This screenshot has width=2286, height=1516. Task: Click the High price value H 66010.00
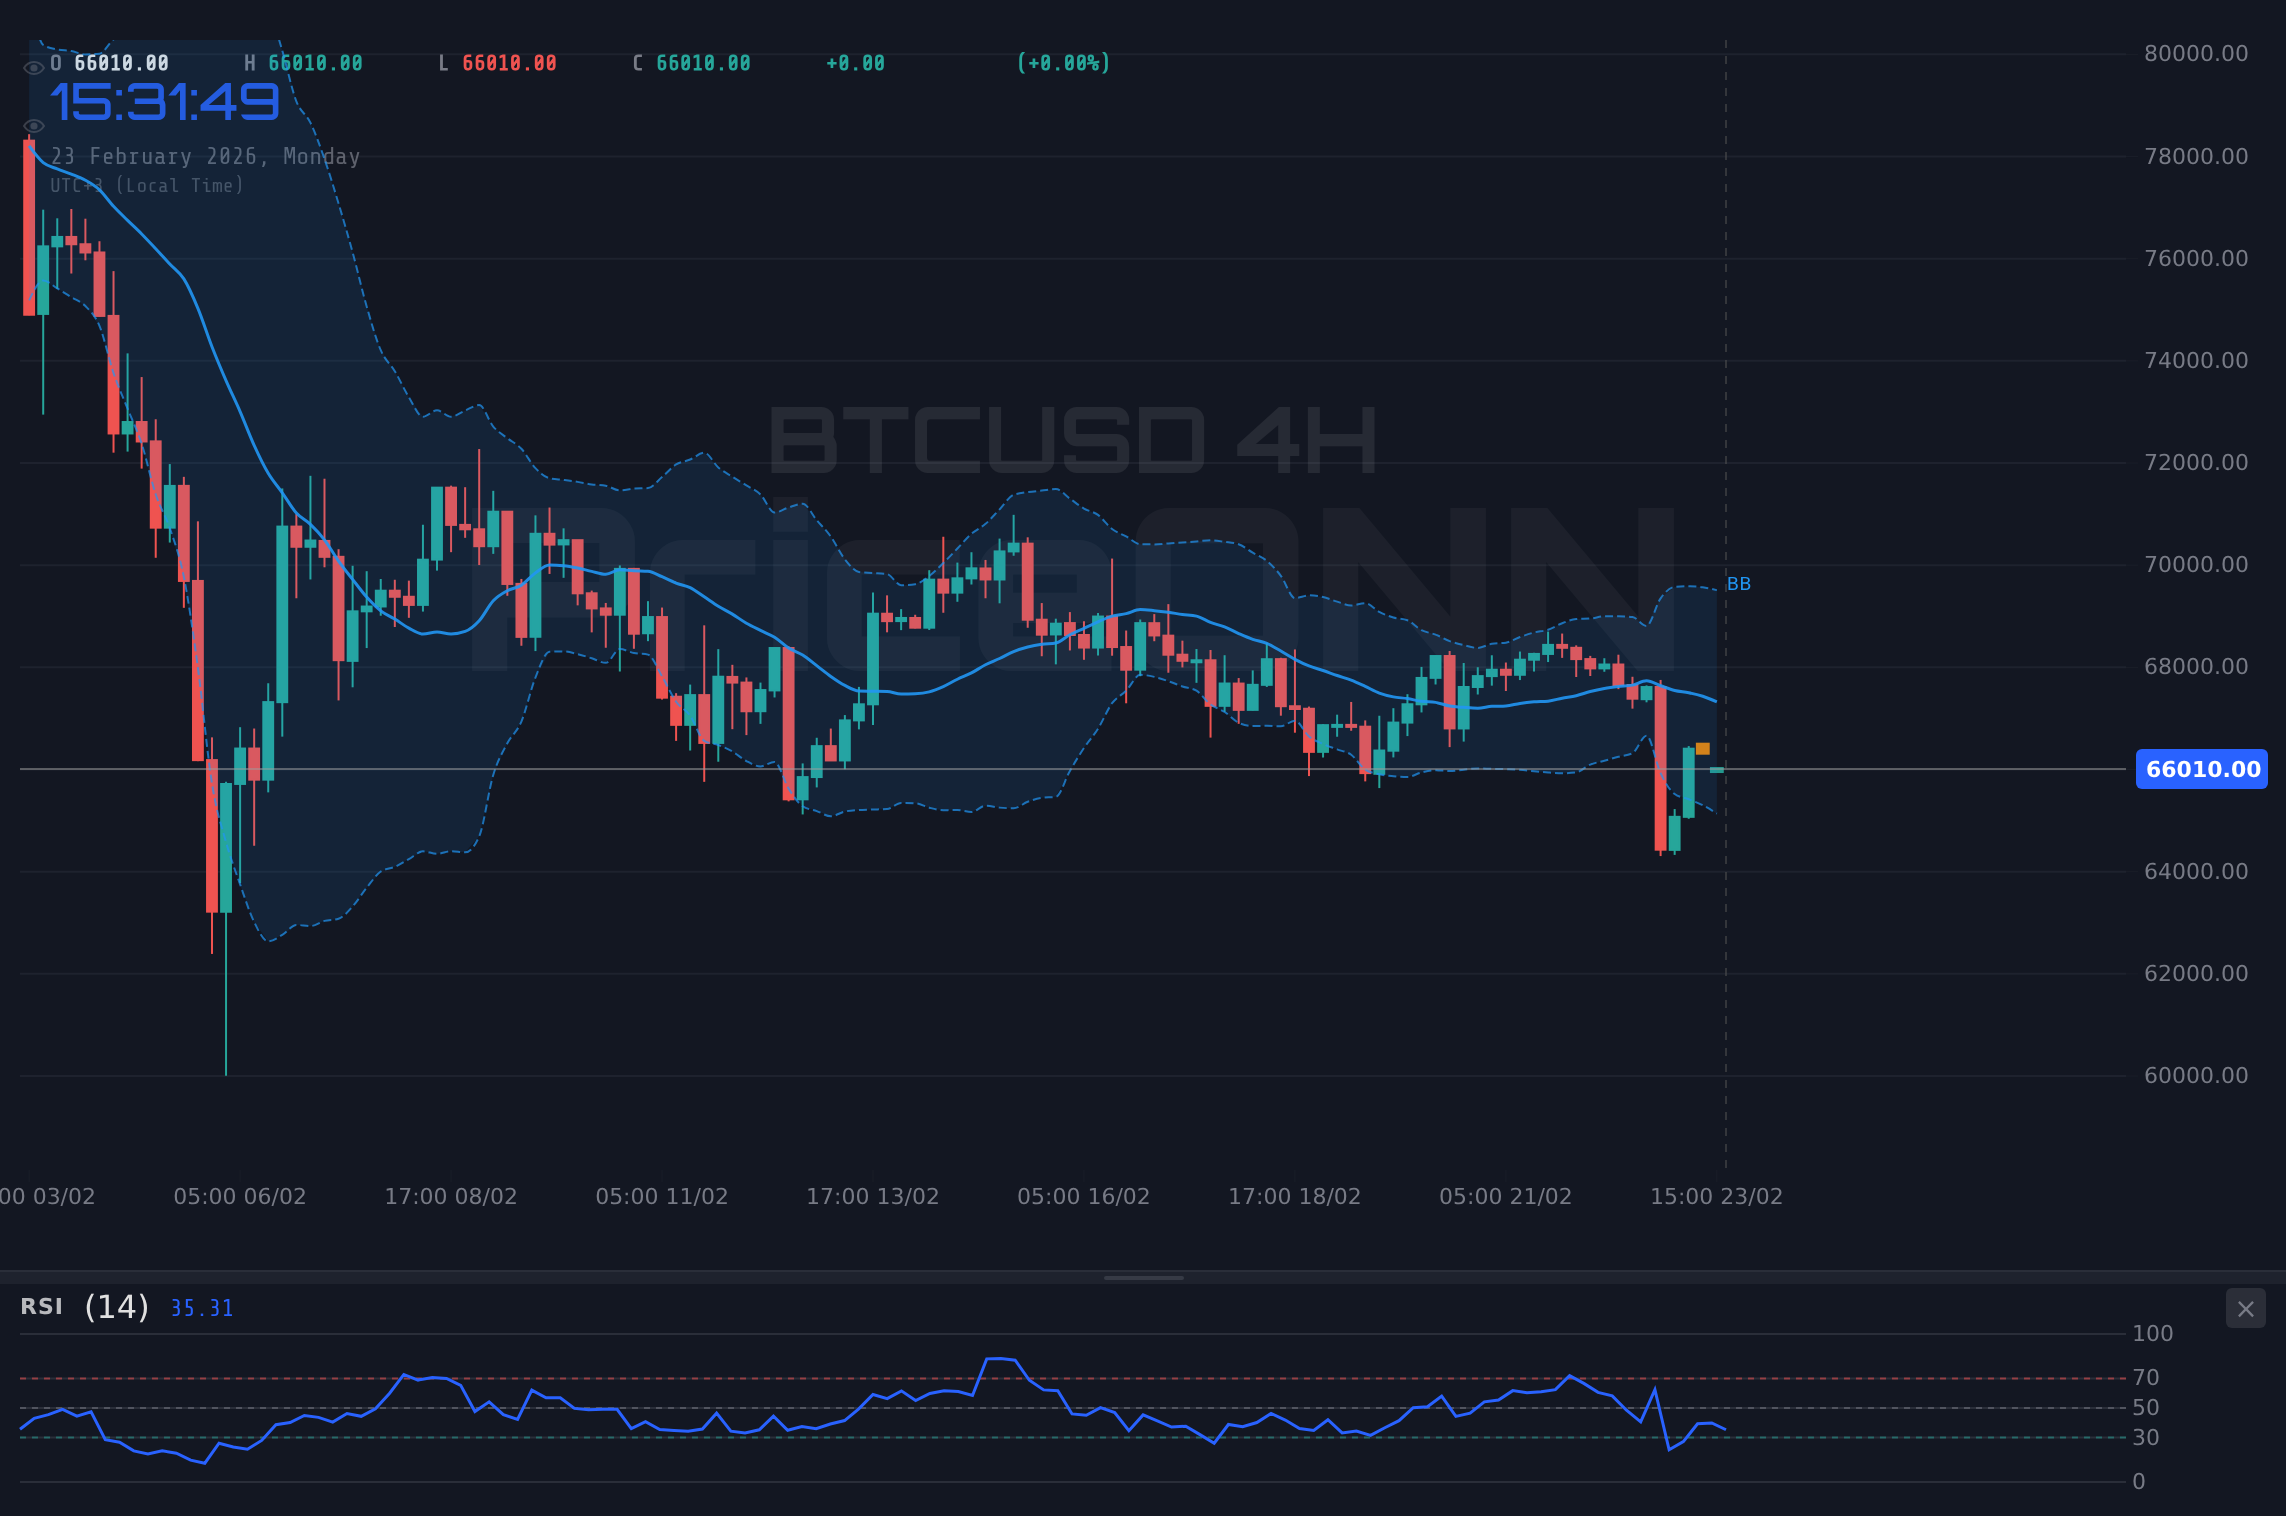tap(304, 62)
